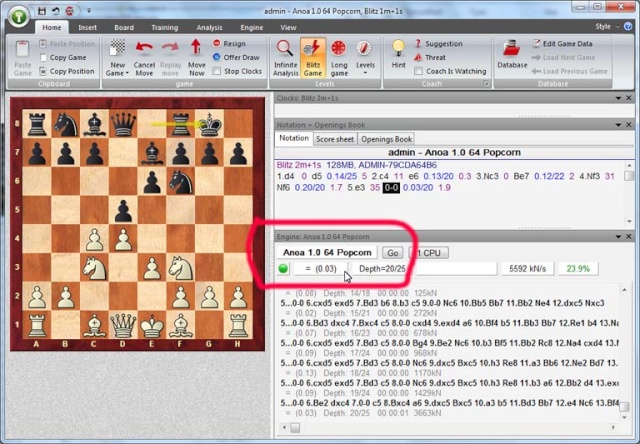This screenshot has height=444, width=640.
Task: Click the engine output scroll up arrow
Action: click(x=624, y=290)
